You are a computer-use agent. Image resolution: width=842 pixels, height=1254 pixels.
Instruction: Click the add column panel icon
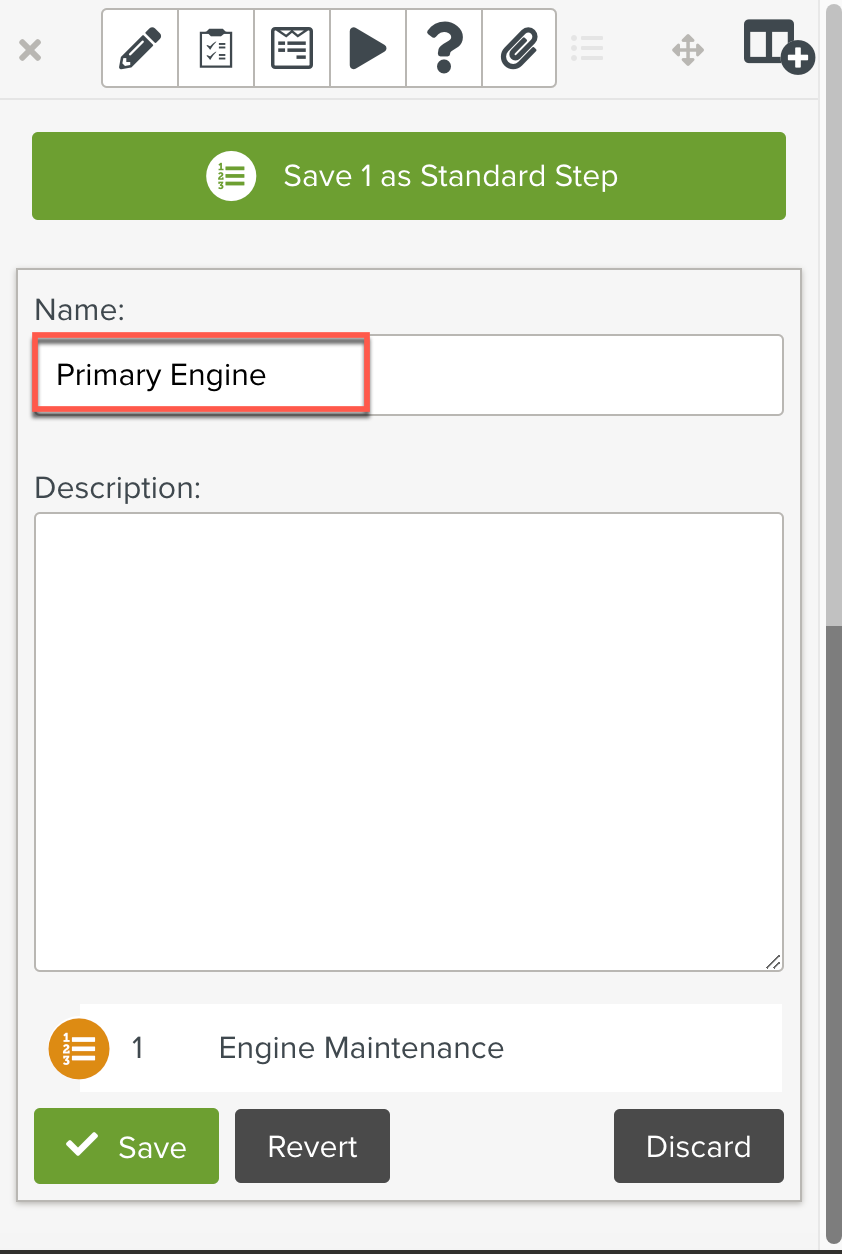pos(778,47)
